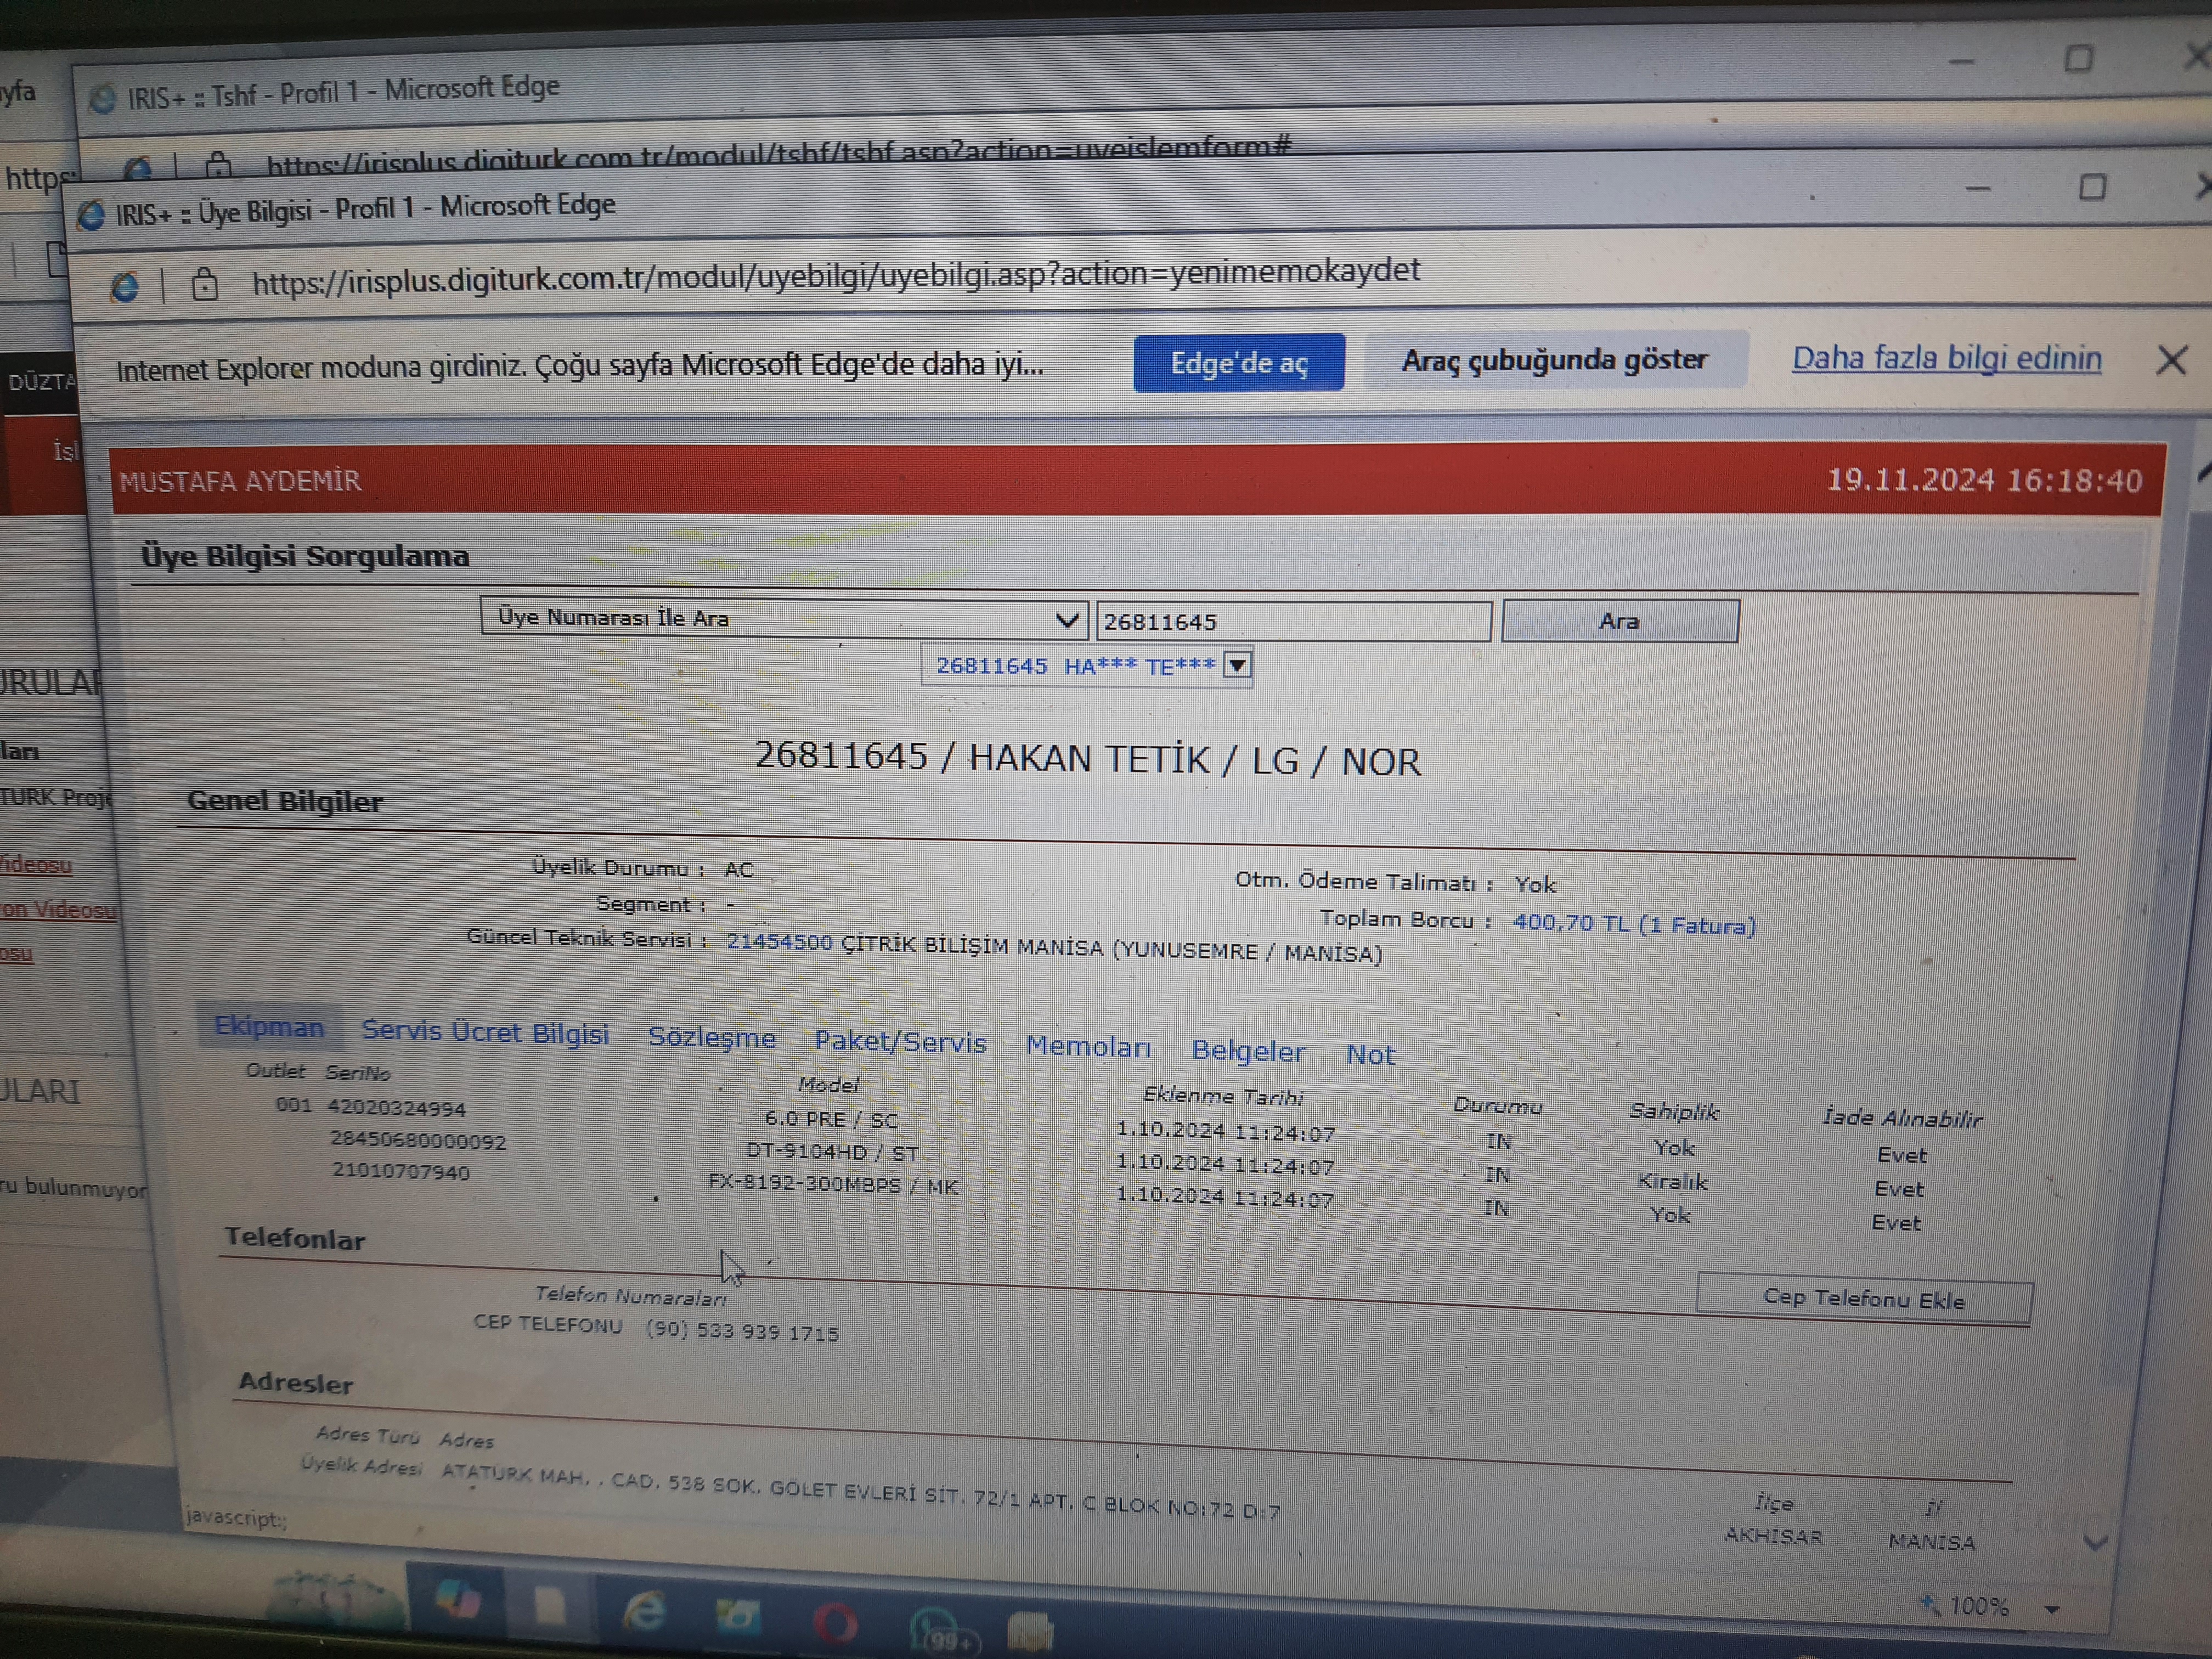Click the 'on Videosu' link in background window
Viewport: 2212px width, 1659px height.
(58, 909)
